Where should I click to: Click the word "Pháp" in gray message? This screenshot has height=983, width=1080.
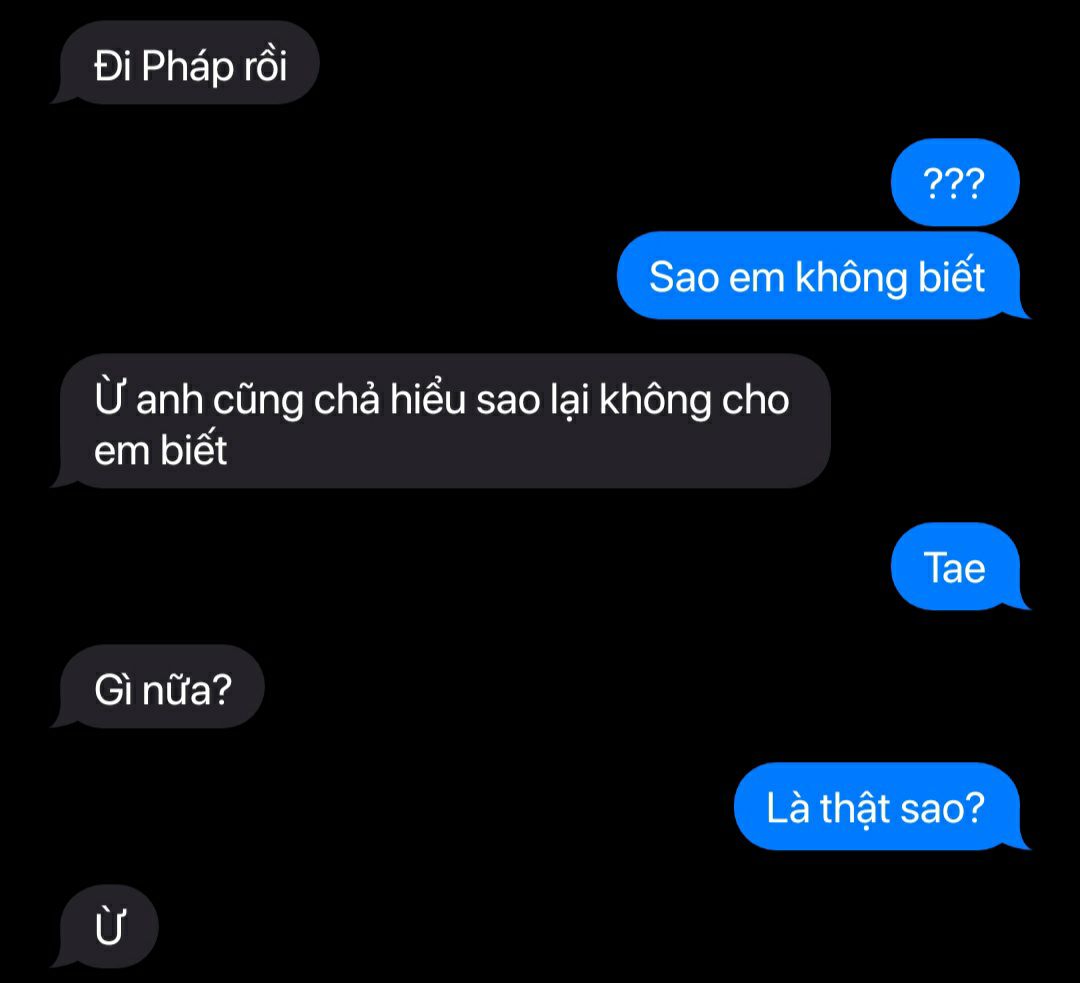click(188, 68)
